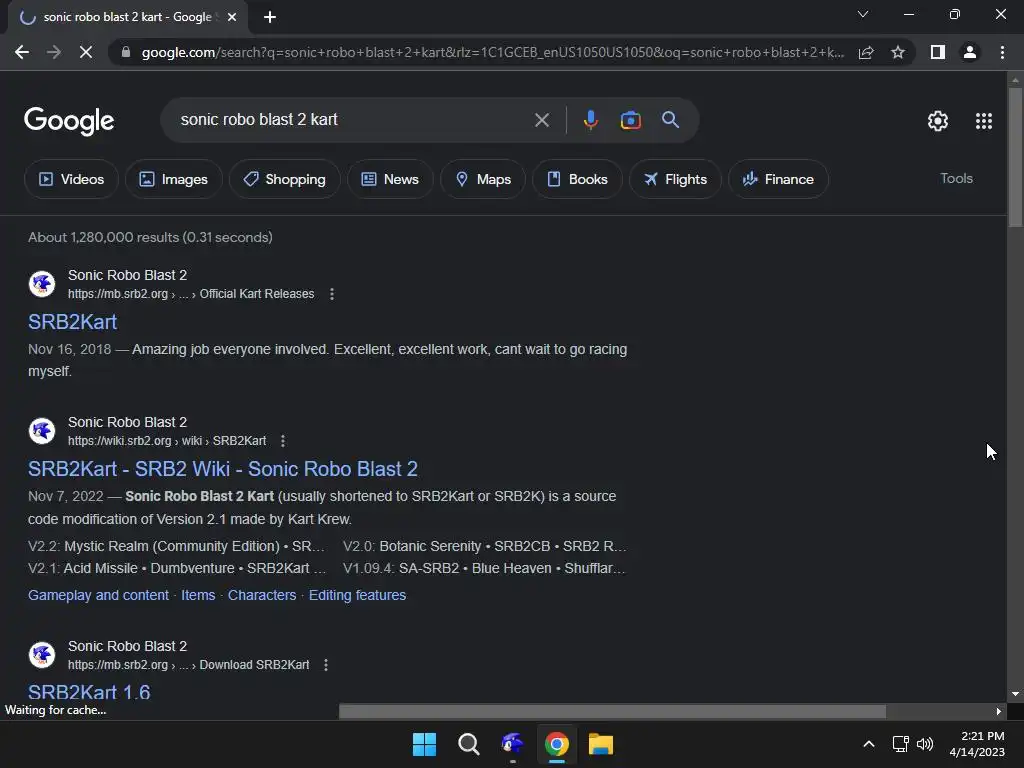The width and height of the screenshot is (1024, 768).
Task: Open the Chrome three-dot menu
Action: click(1002, 52)
